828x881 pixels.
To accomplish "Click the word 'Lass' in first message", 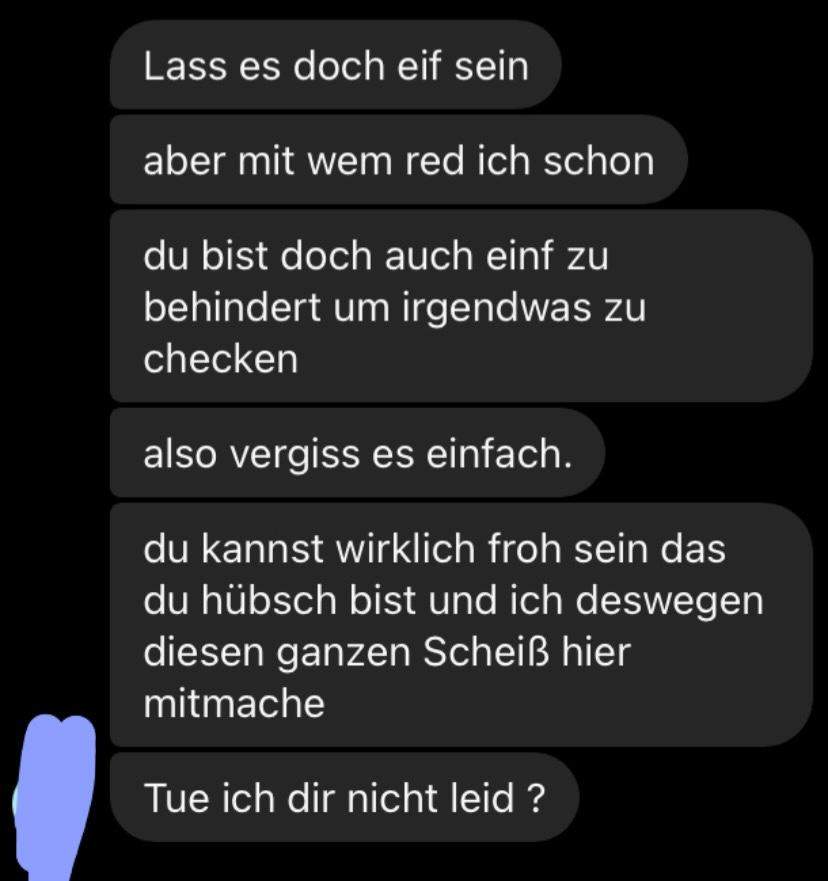I will click(185, 65).
